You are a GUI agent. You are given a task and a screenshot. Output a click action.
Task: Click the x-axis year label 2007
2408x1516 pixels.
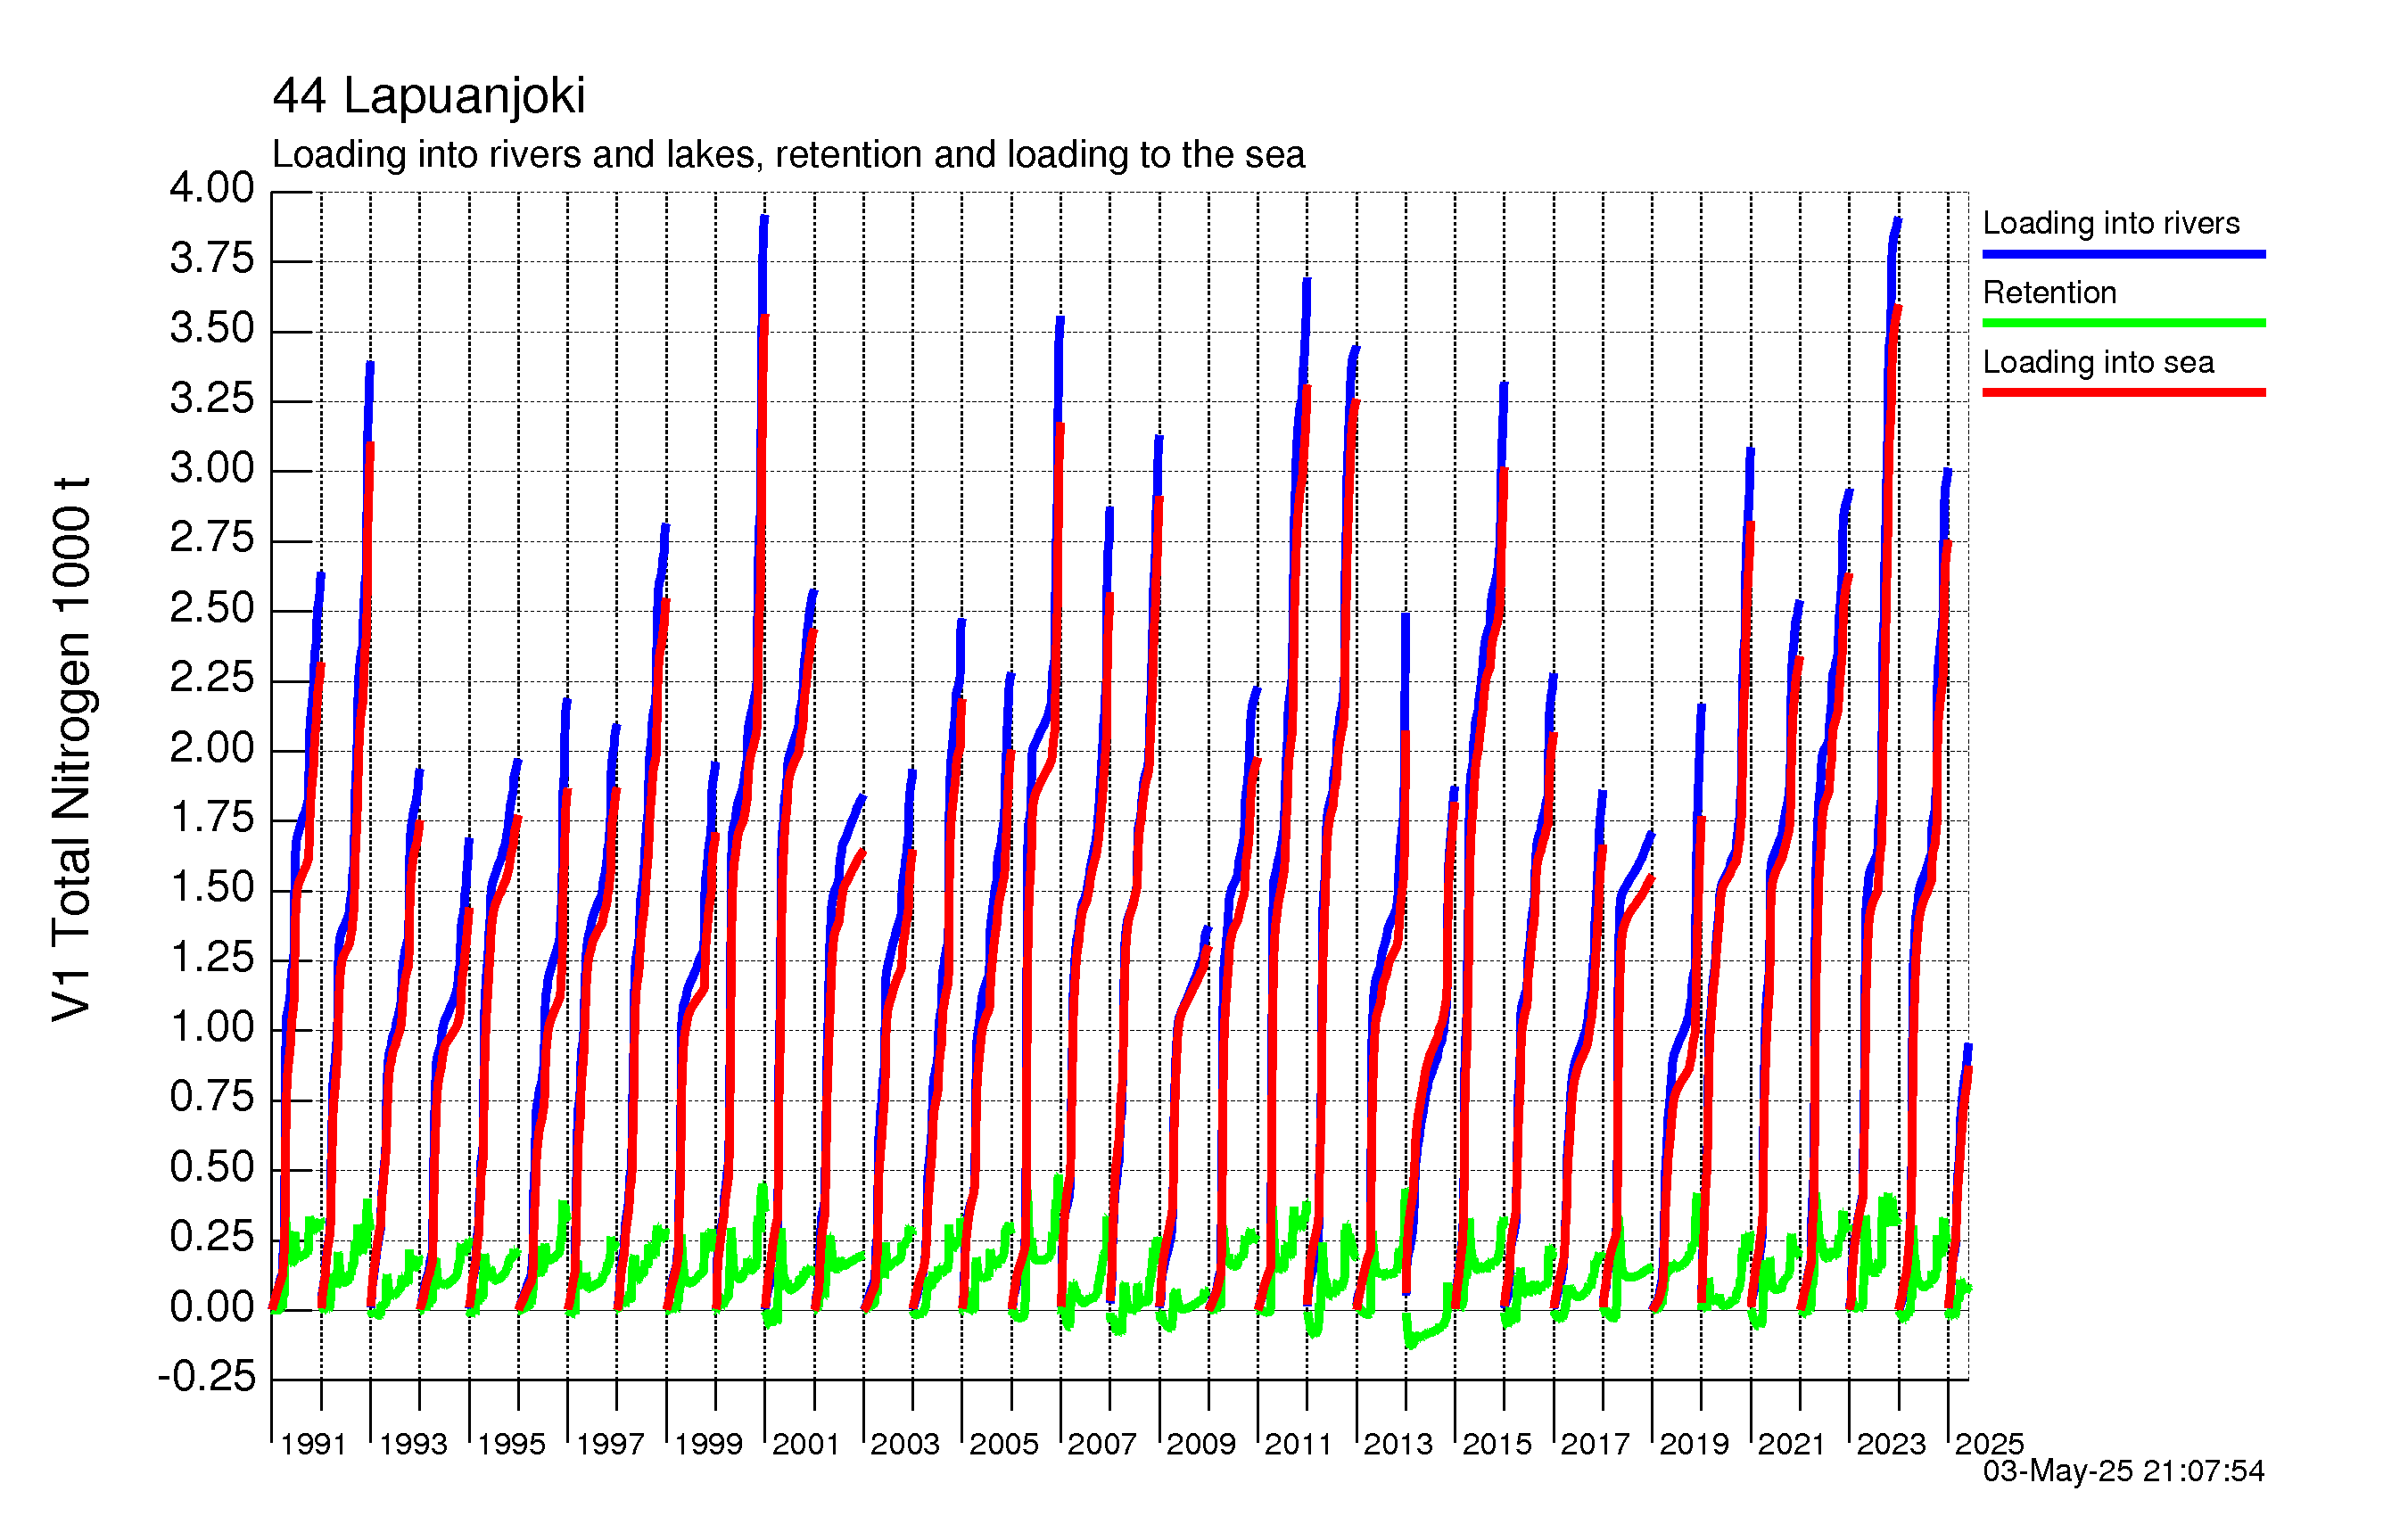coord(1102,1444)
